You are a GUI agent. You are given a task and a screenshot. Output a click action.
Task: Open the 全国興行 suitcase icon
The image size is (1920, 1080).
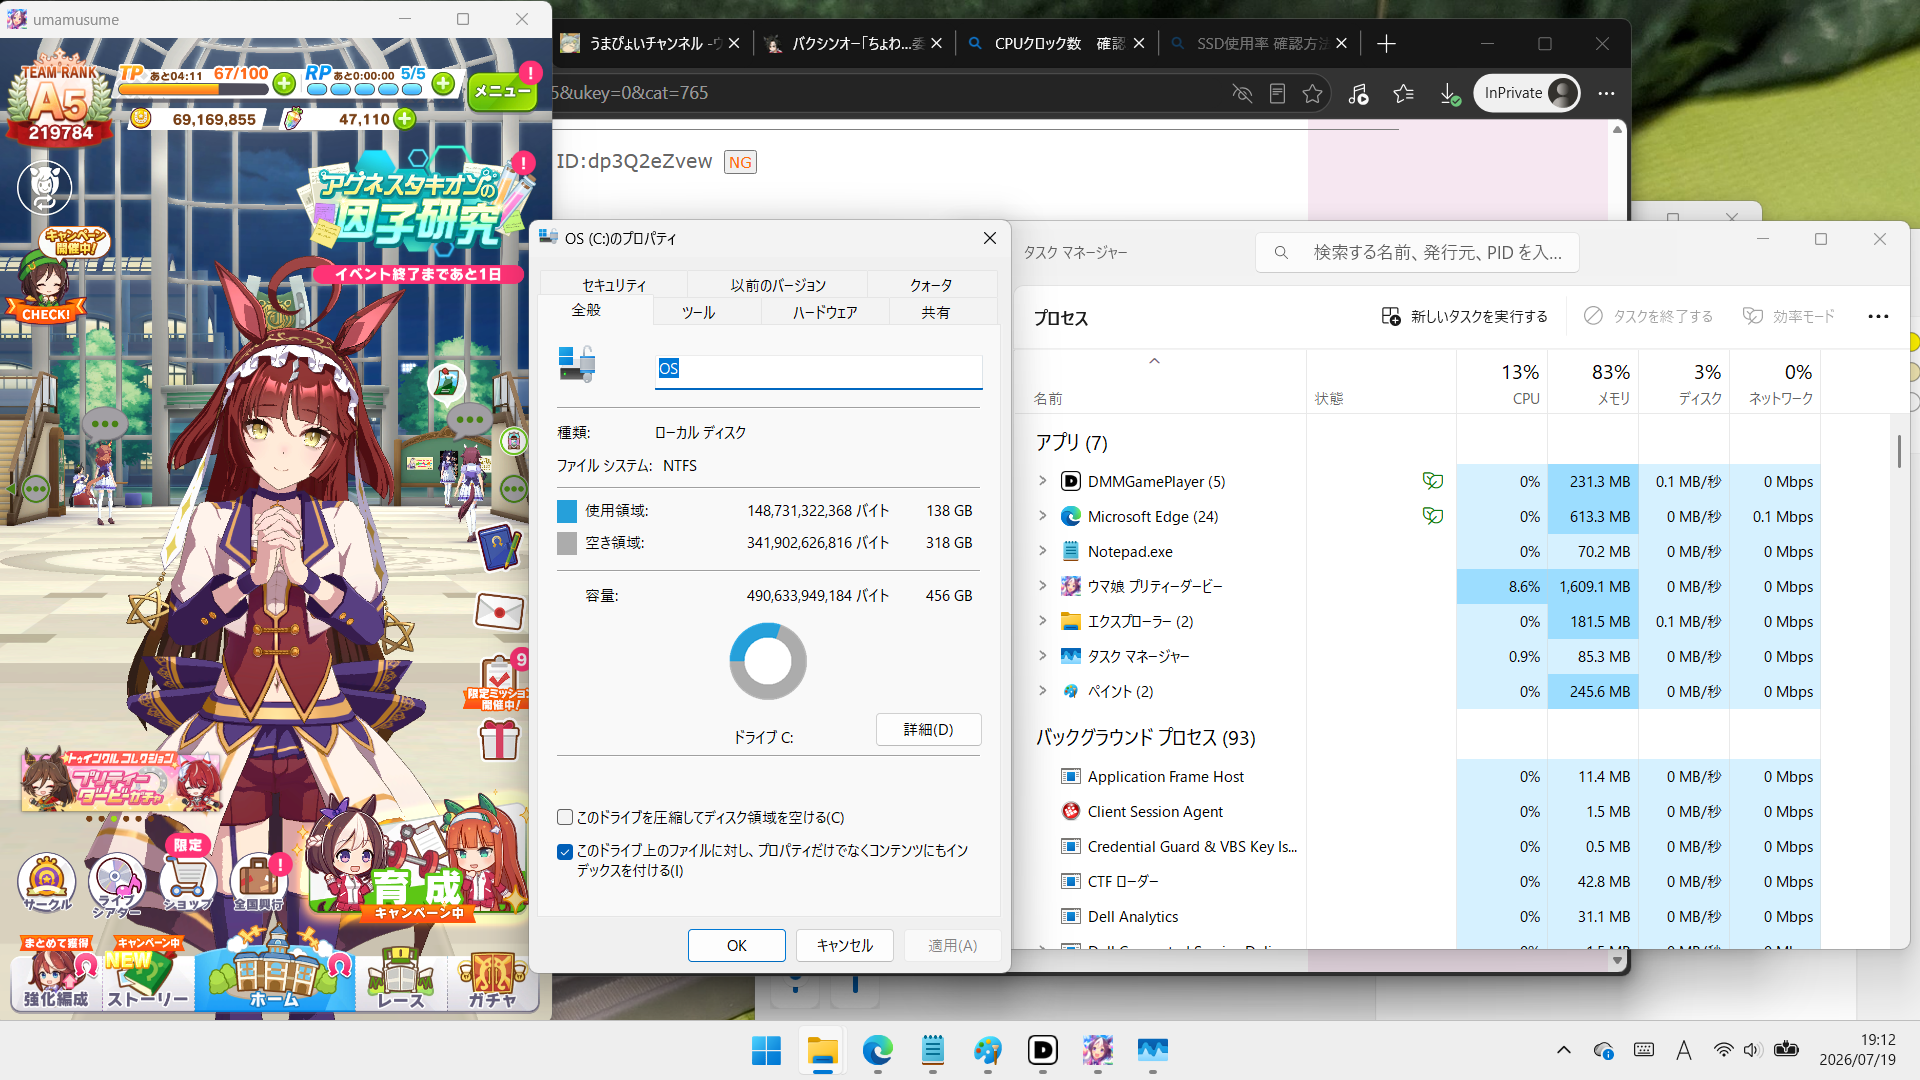tap(258, 883)
